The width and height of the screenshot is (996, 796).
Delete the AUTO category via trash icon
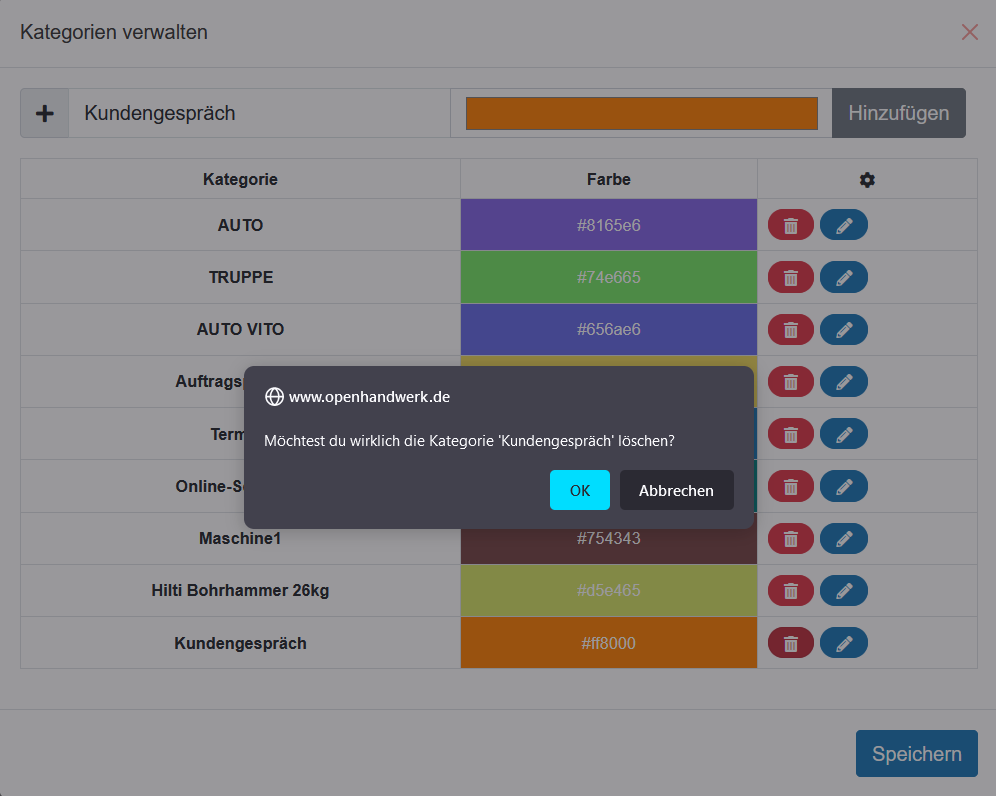pos(791,225)
